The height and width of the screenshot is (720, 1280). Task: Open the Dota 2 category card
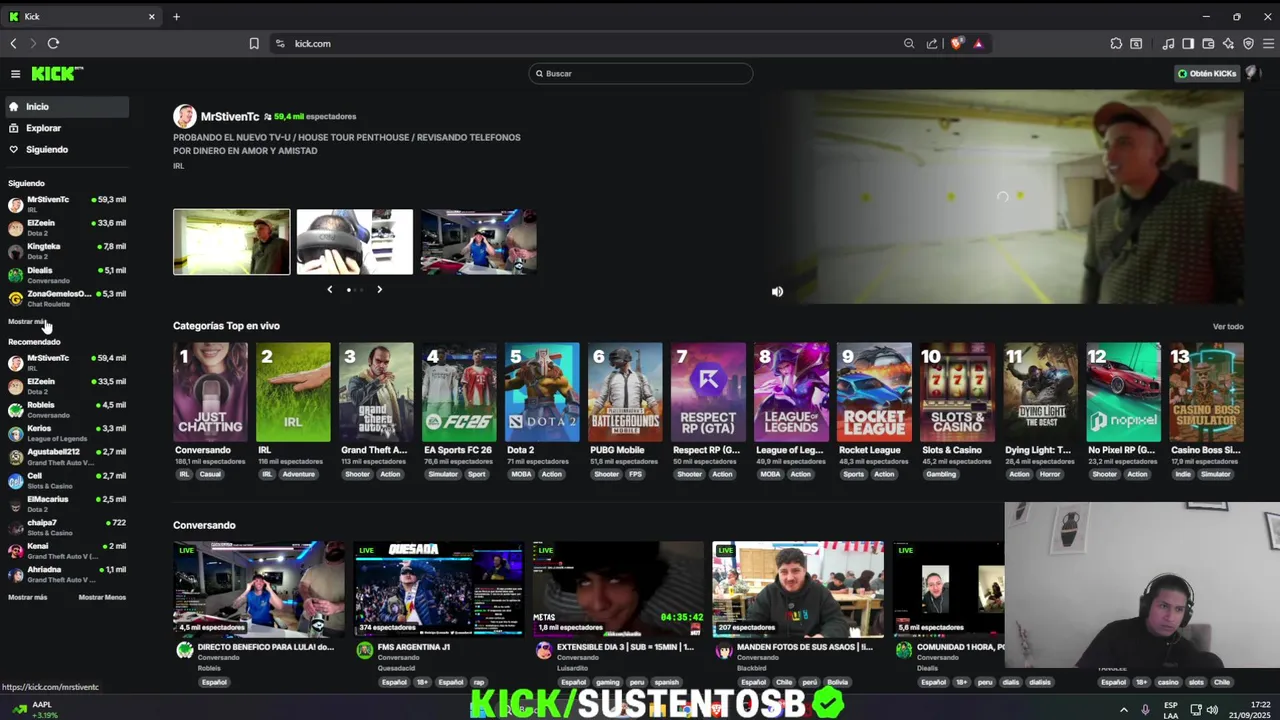[542, 392]
